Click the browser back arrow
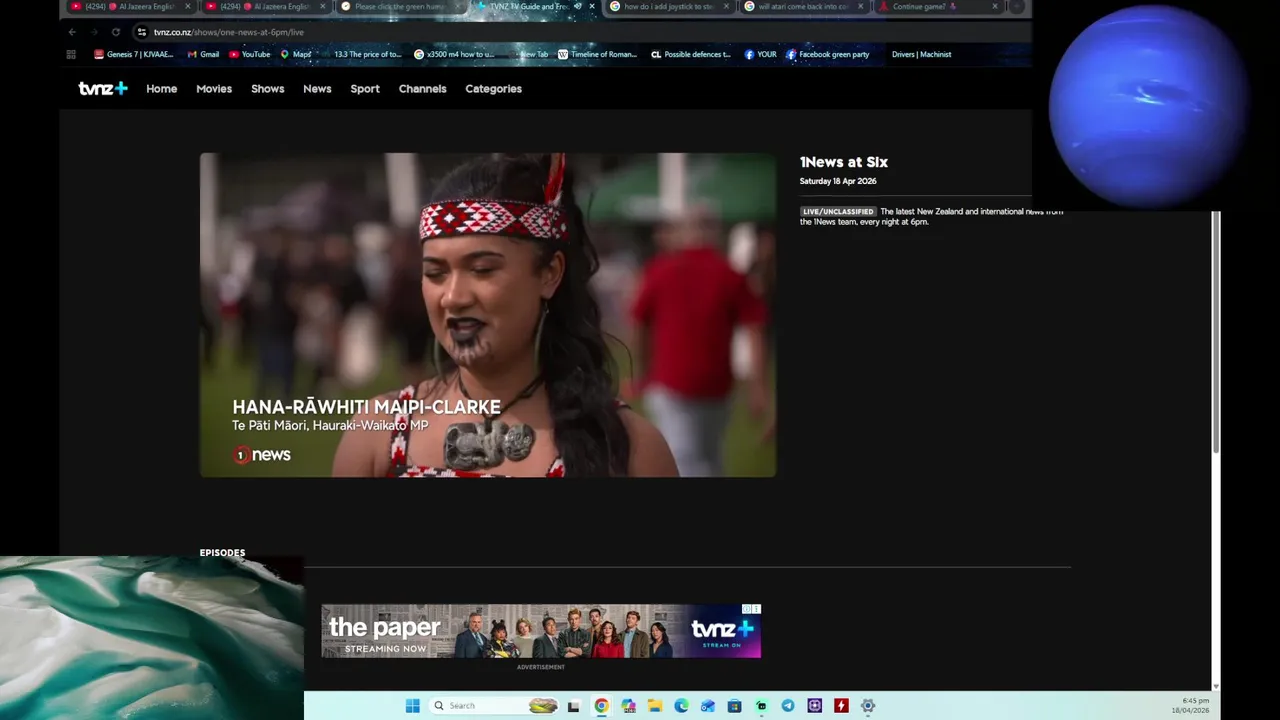The width and height of the screenshot is (1280, 720). click(72, 32)
